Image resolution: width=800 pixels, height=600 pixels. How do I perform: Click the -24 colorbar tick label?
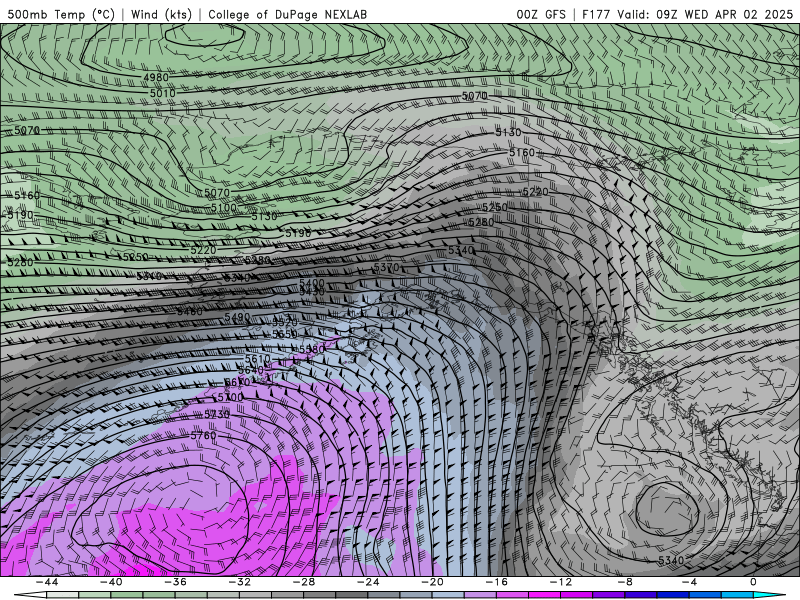click(368, 582)
